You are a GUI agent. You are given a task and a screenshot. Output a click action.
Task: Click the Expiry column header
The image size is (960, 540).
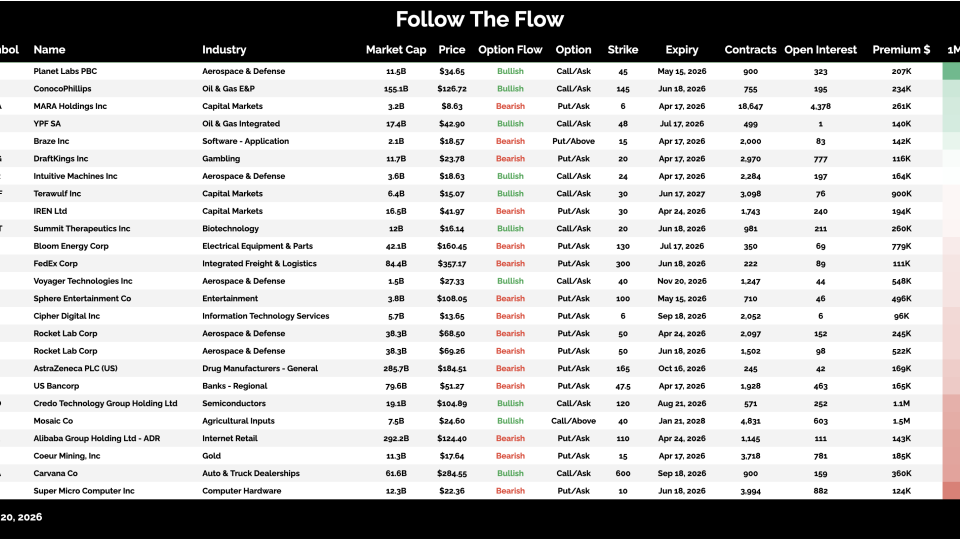click(682, 50)
